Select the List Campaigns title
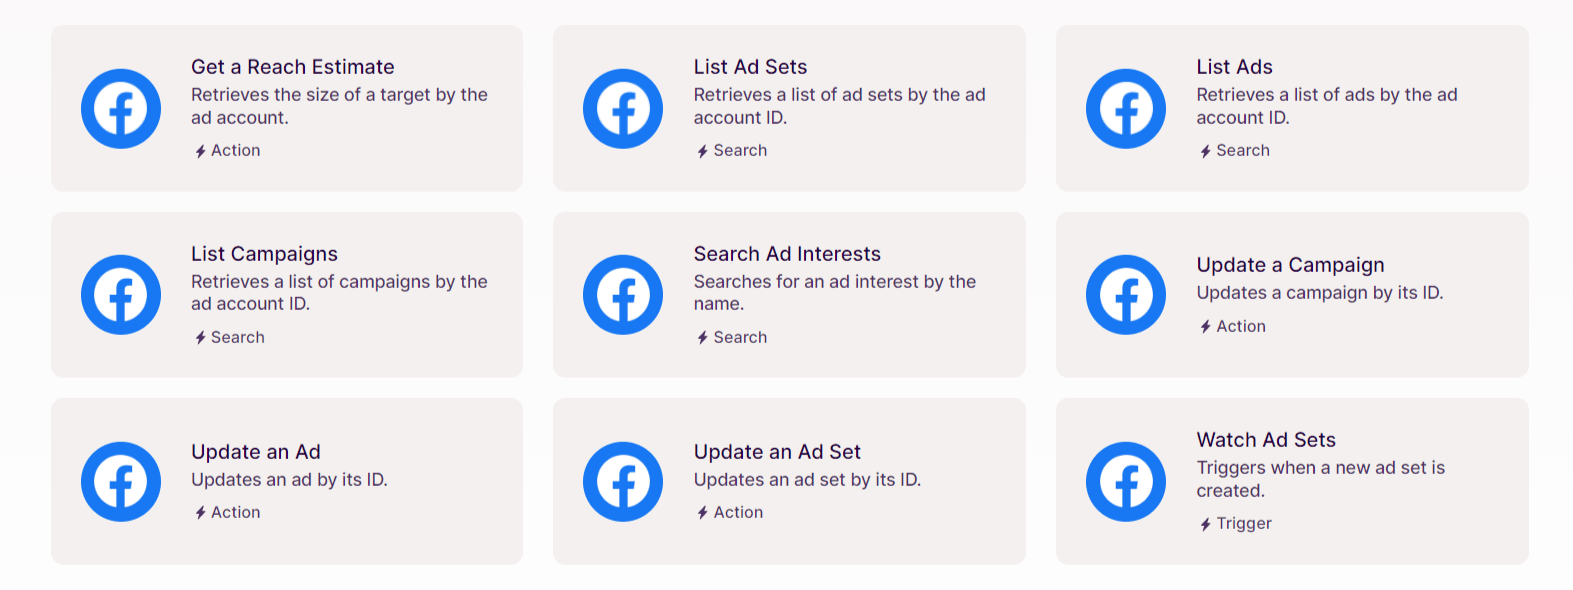 pyautogui.click(x=263, y=254)
